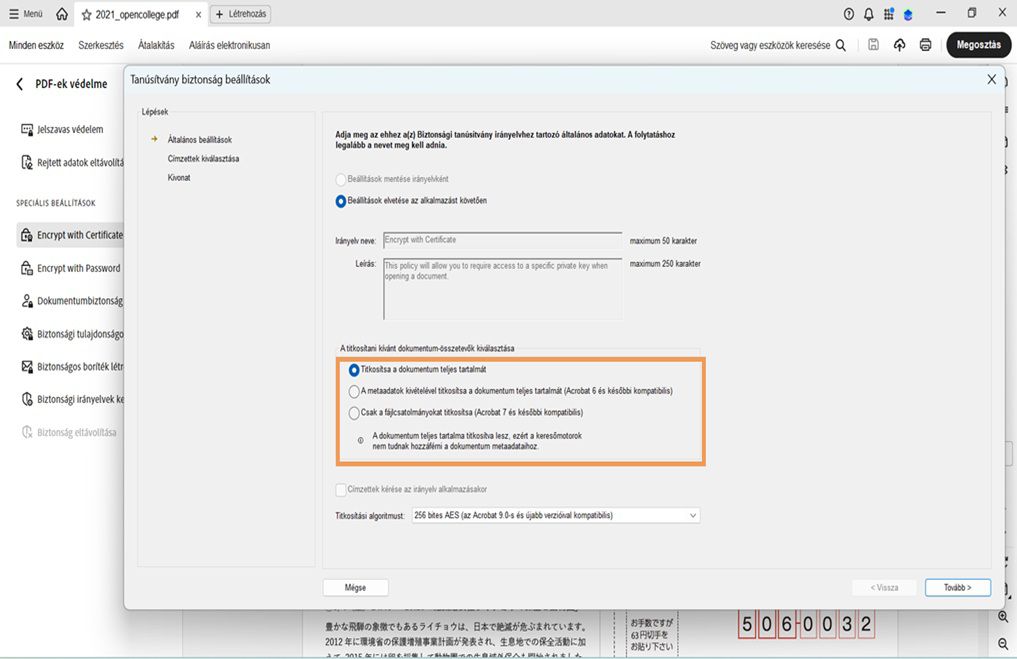Star the 2021_opencollege.pdf tab
Image resolution: width=1017 pixels, height=659 pixels.
(86, 14)
